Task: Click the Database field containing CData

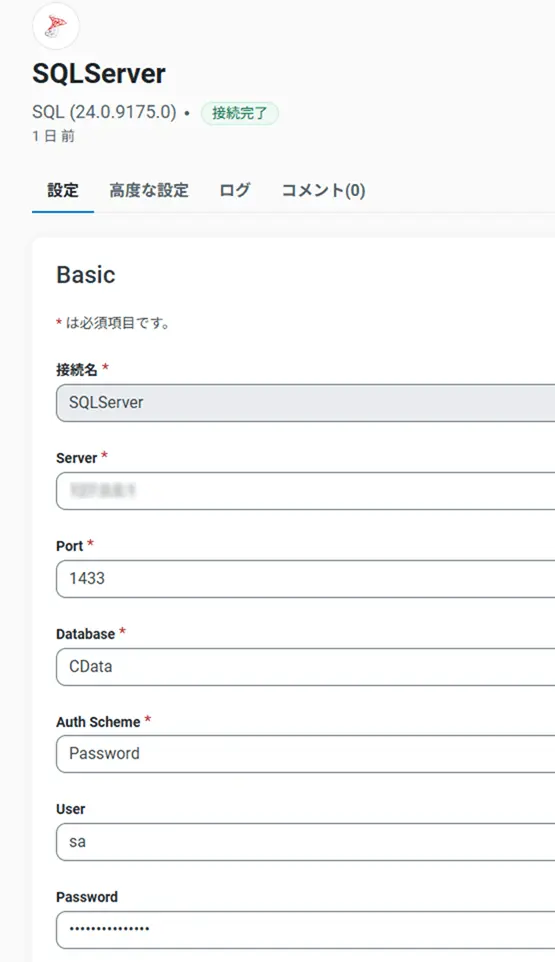Action: pos(305,666)
